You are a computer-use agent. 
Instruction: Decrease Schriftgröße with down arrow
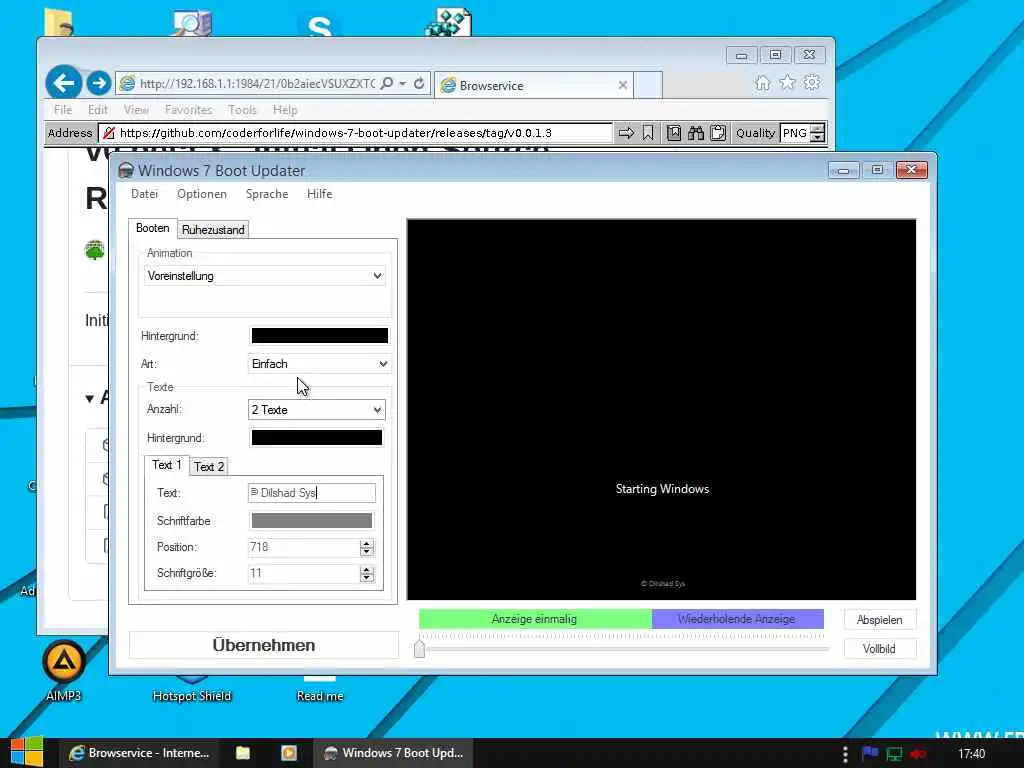366,578
